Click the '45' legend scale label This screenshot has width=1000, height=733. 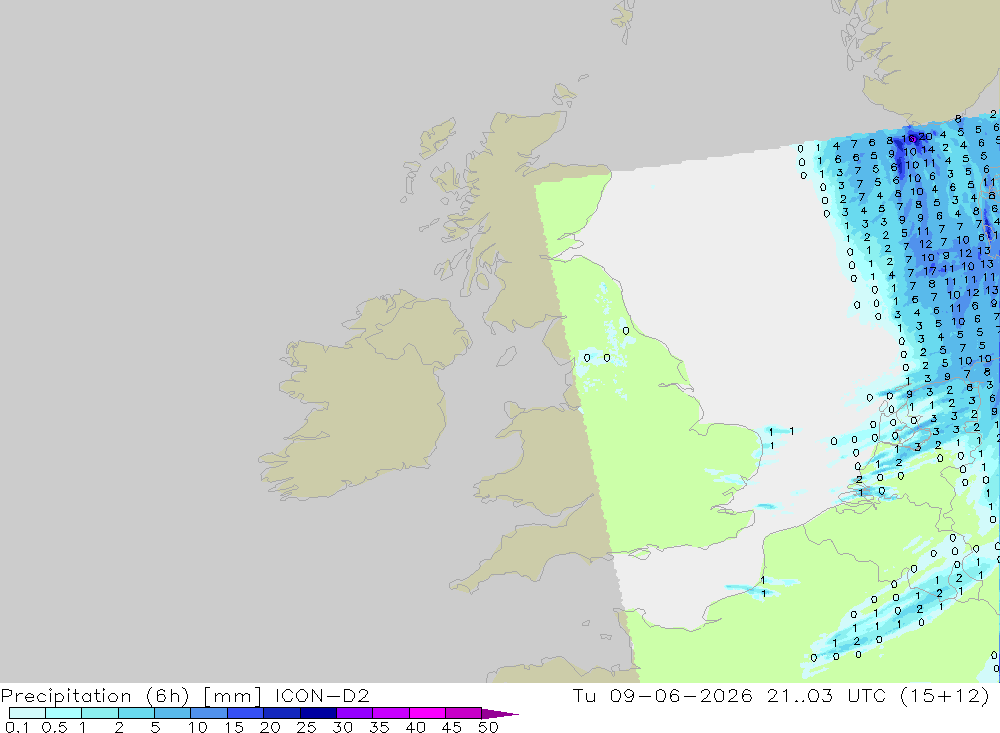tap(452, 727)
